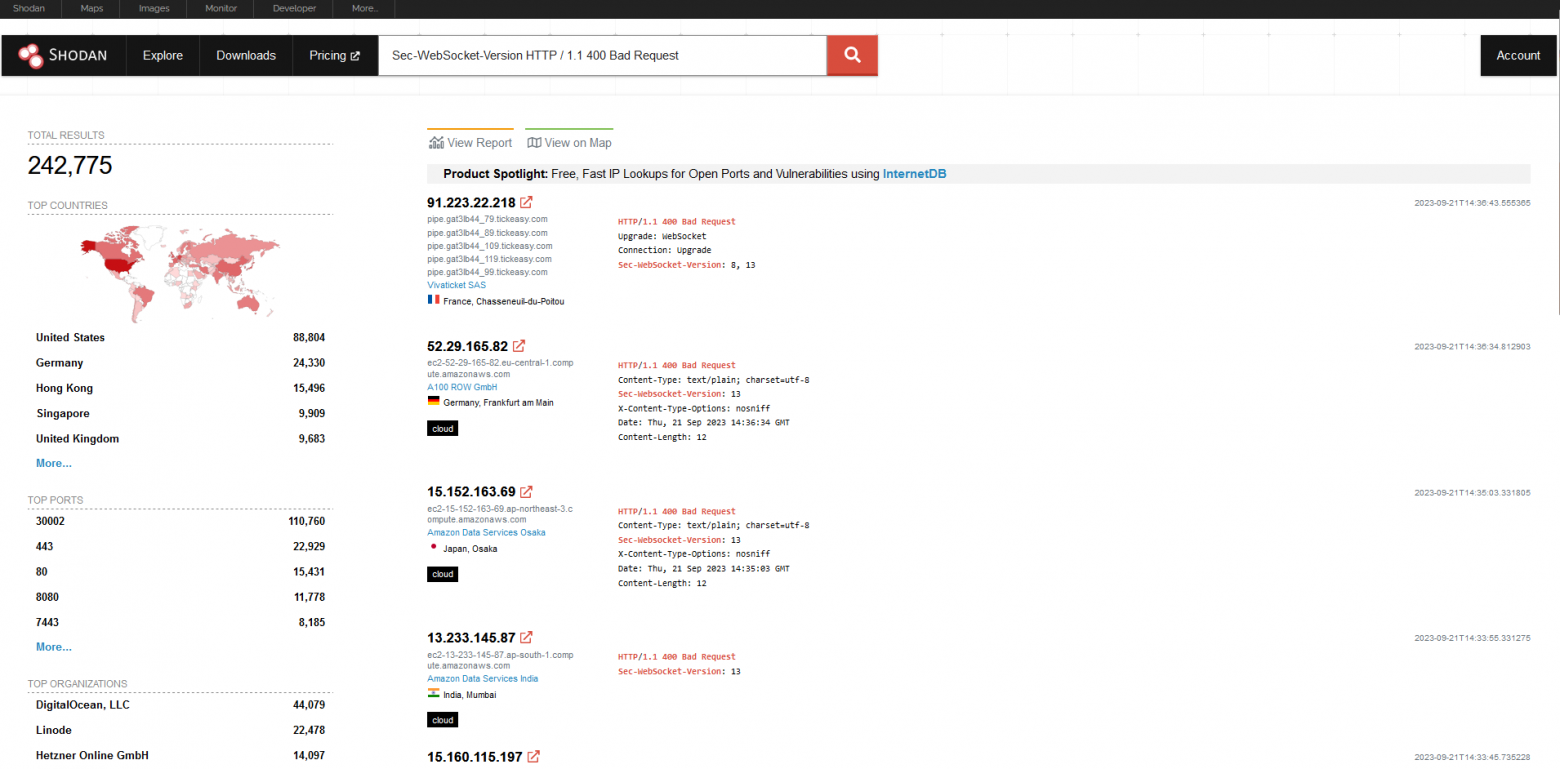Image resolution: width=1560 pixels, height=769 pixels.
Task: Open the Explore menu
Action: 163,56
